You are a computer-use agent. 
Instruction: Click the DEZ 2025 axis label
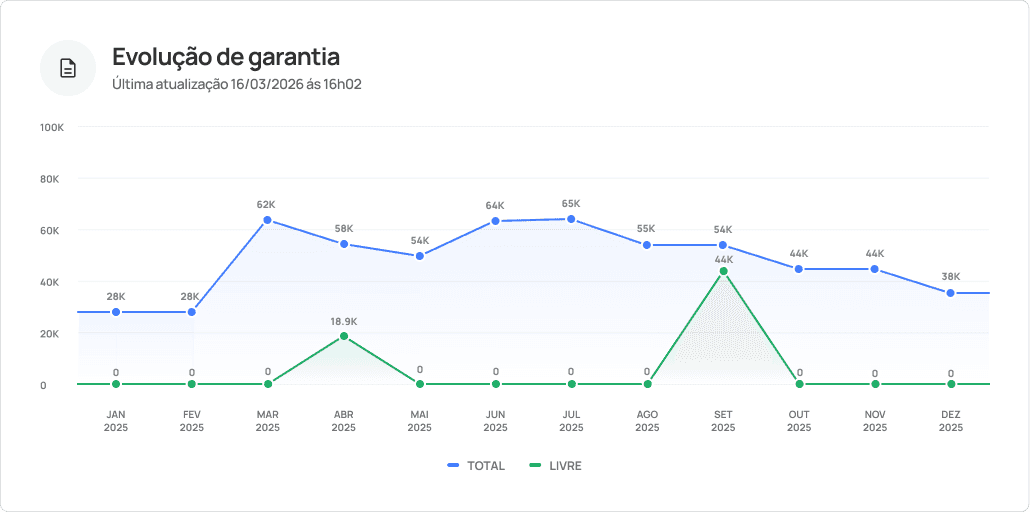(x=951, y=421)
